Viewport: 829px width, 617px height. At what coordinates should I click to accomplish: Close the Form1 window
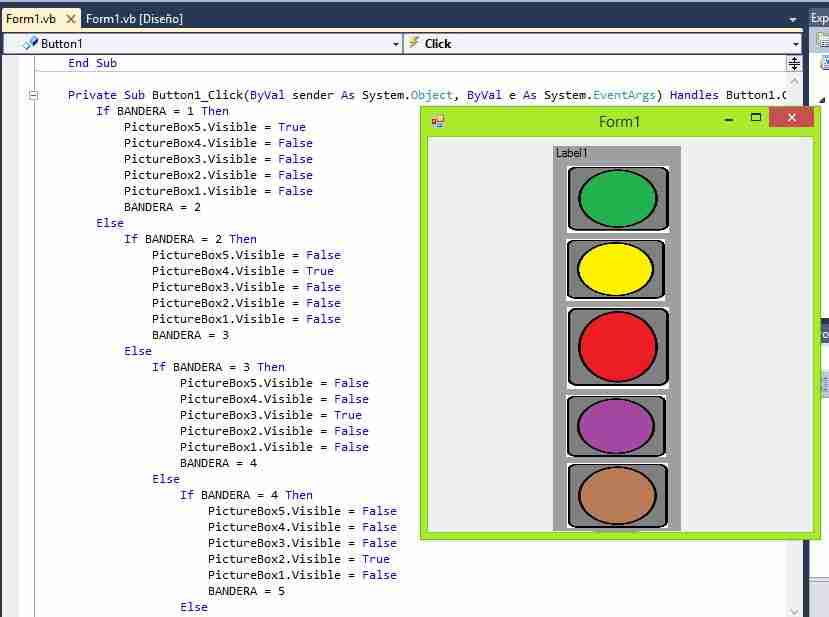pyautogui.click(x=791, y=117)
